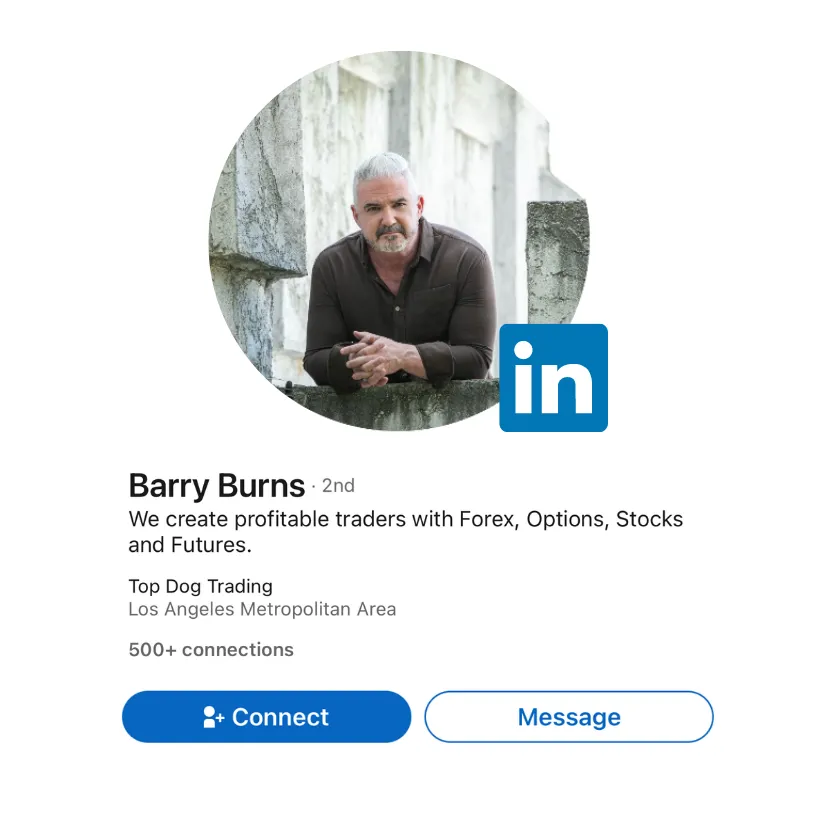
Task: View the 500+ connections list
Action: [211, 650]
